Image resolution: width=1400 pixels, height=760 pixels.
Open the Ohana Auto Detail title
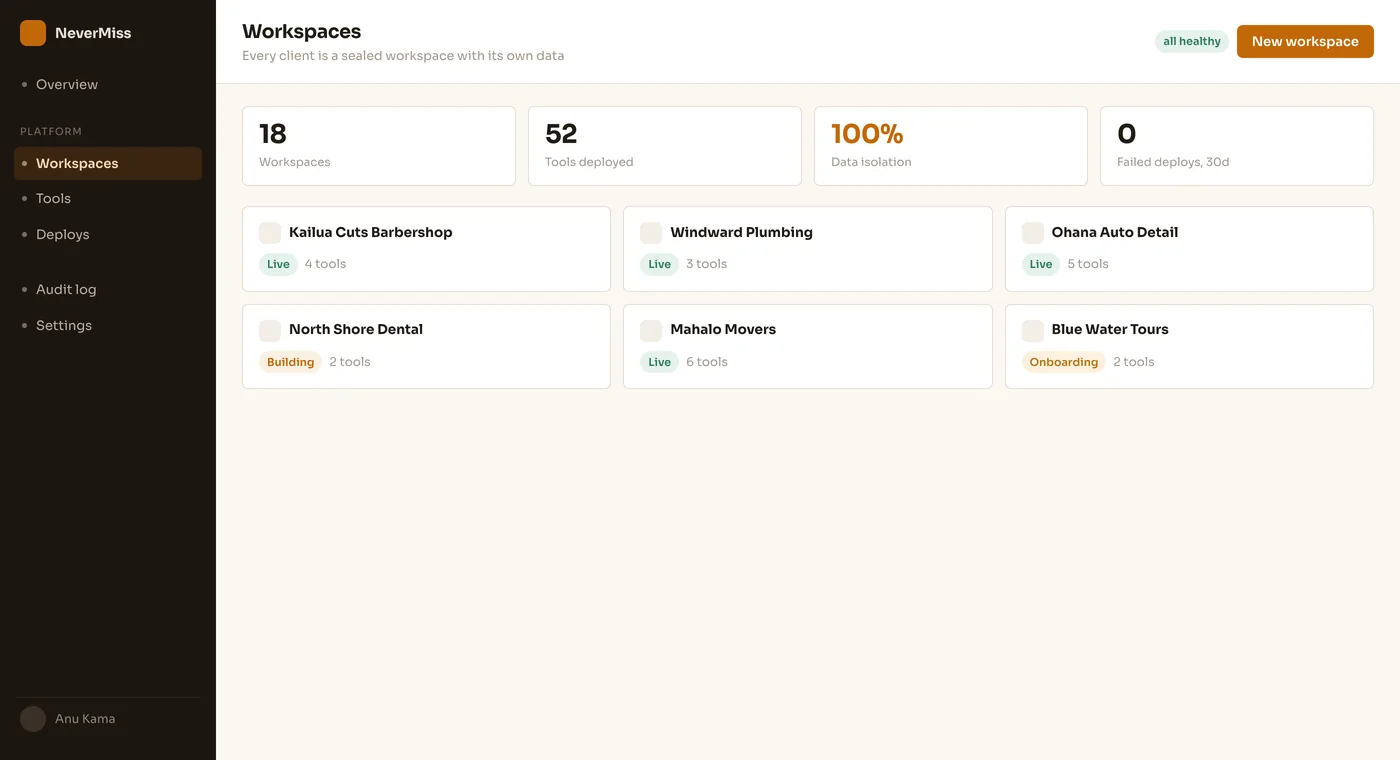1115,232
